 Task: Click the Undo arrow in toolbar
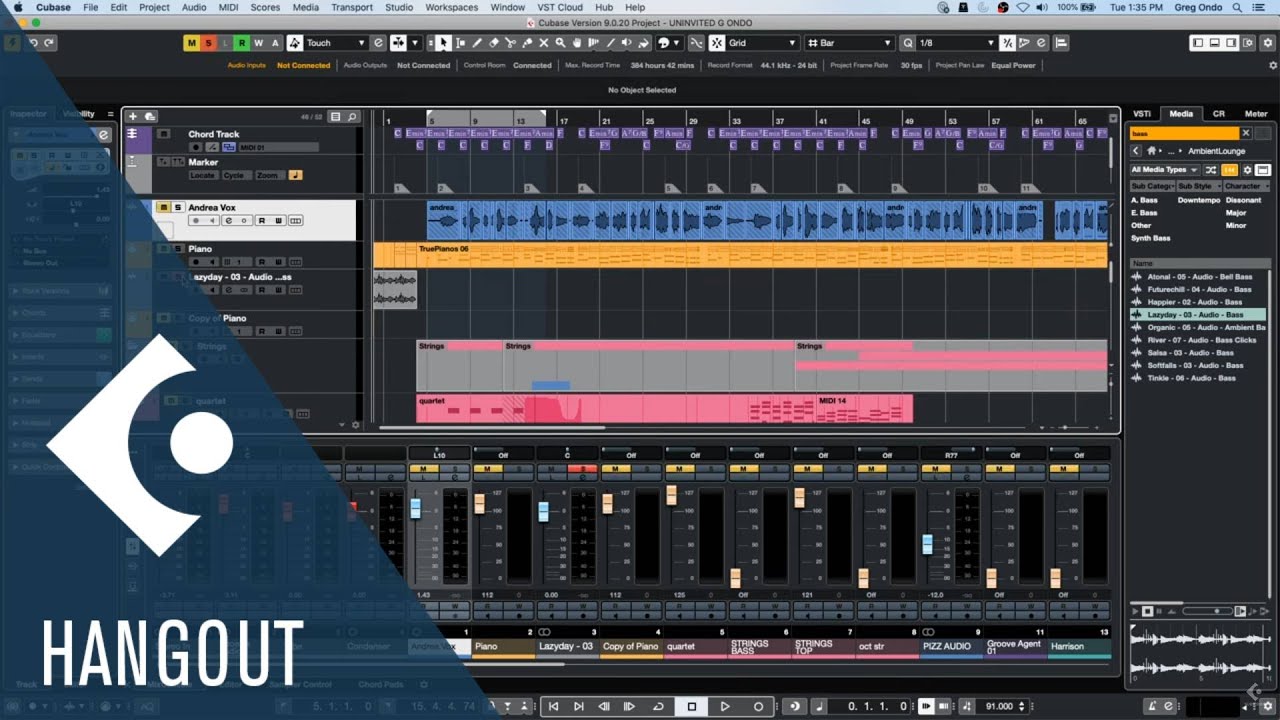click(x=33, y=43)
